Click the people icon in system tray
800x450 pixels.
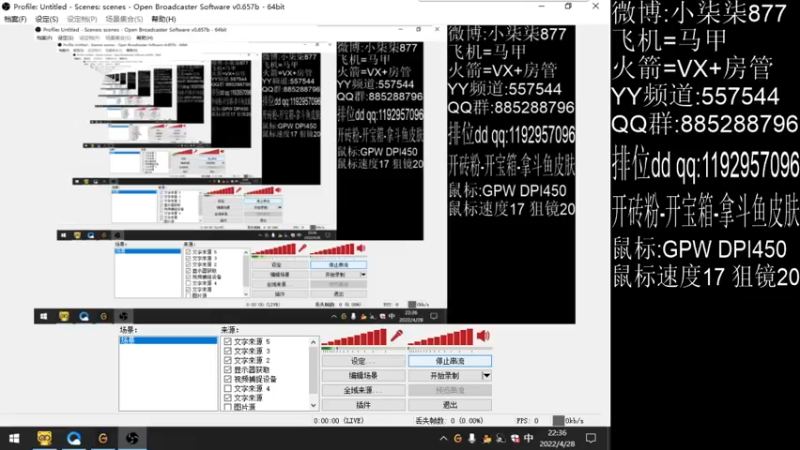[487, 438]
